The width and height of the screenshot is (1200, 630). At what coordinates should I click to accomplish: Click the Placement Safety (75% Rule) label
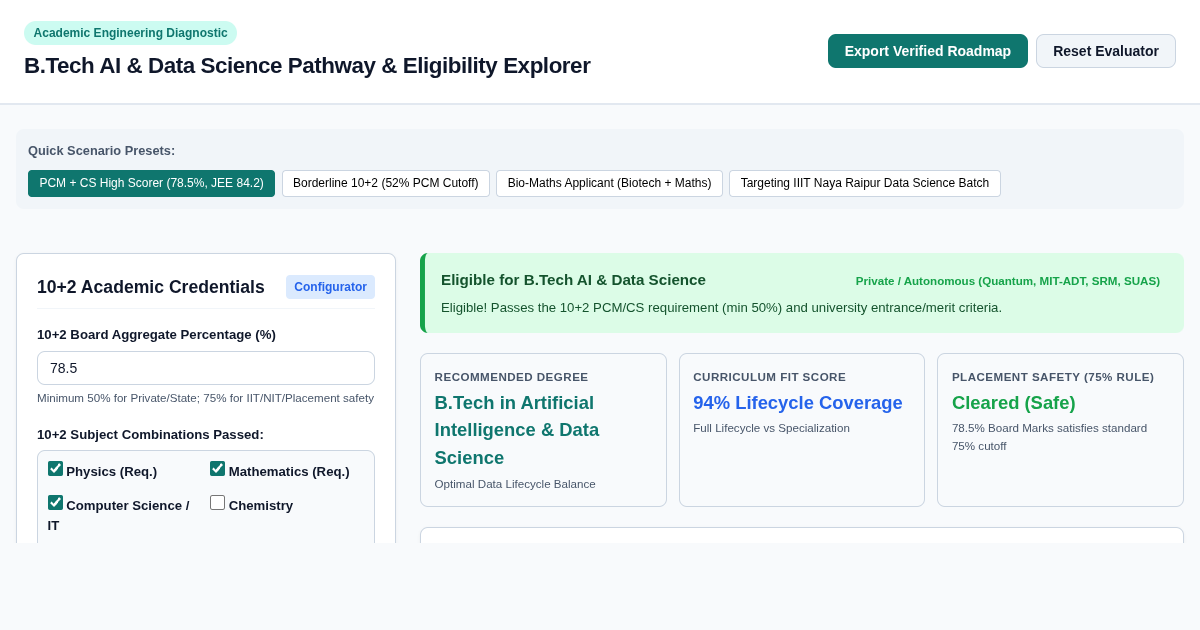click(x=1053, y=377)
